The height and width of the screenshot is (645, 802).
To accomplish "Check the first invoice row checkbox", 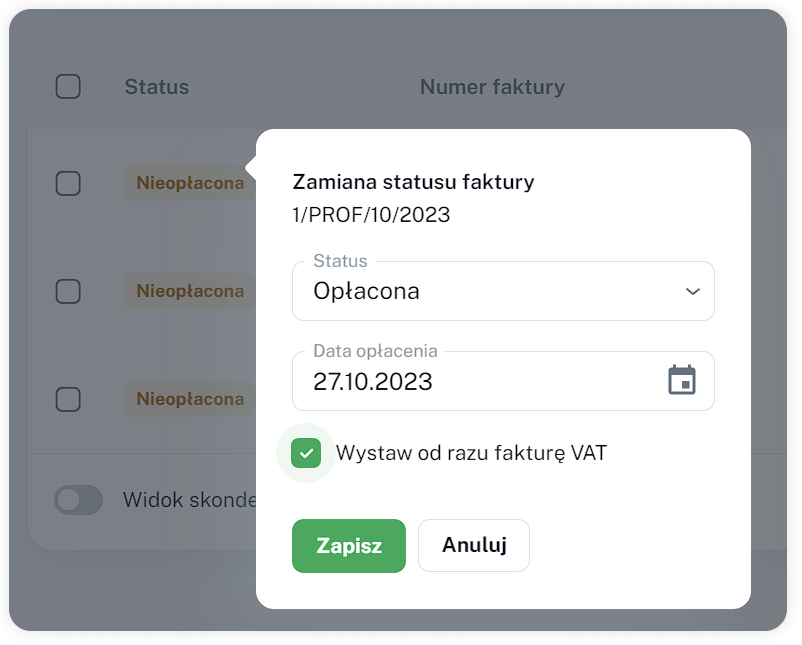I will tap(68, 183).
